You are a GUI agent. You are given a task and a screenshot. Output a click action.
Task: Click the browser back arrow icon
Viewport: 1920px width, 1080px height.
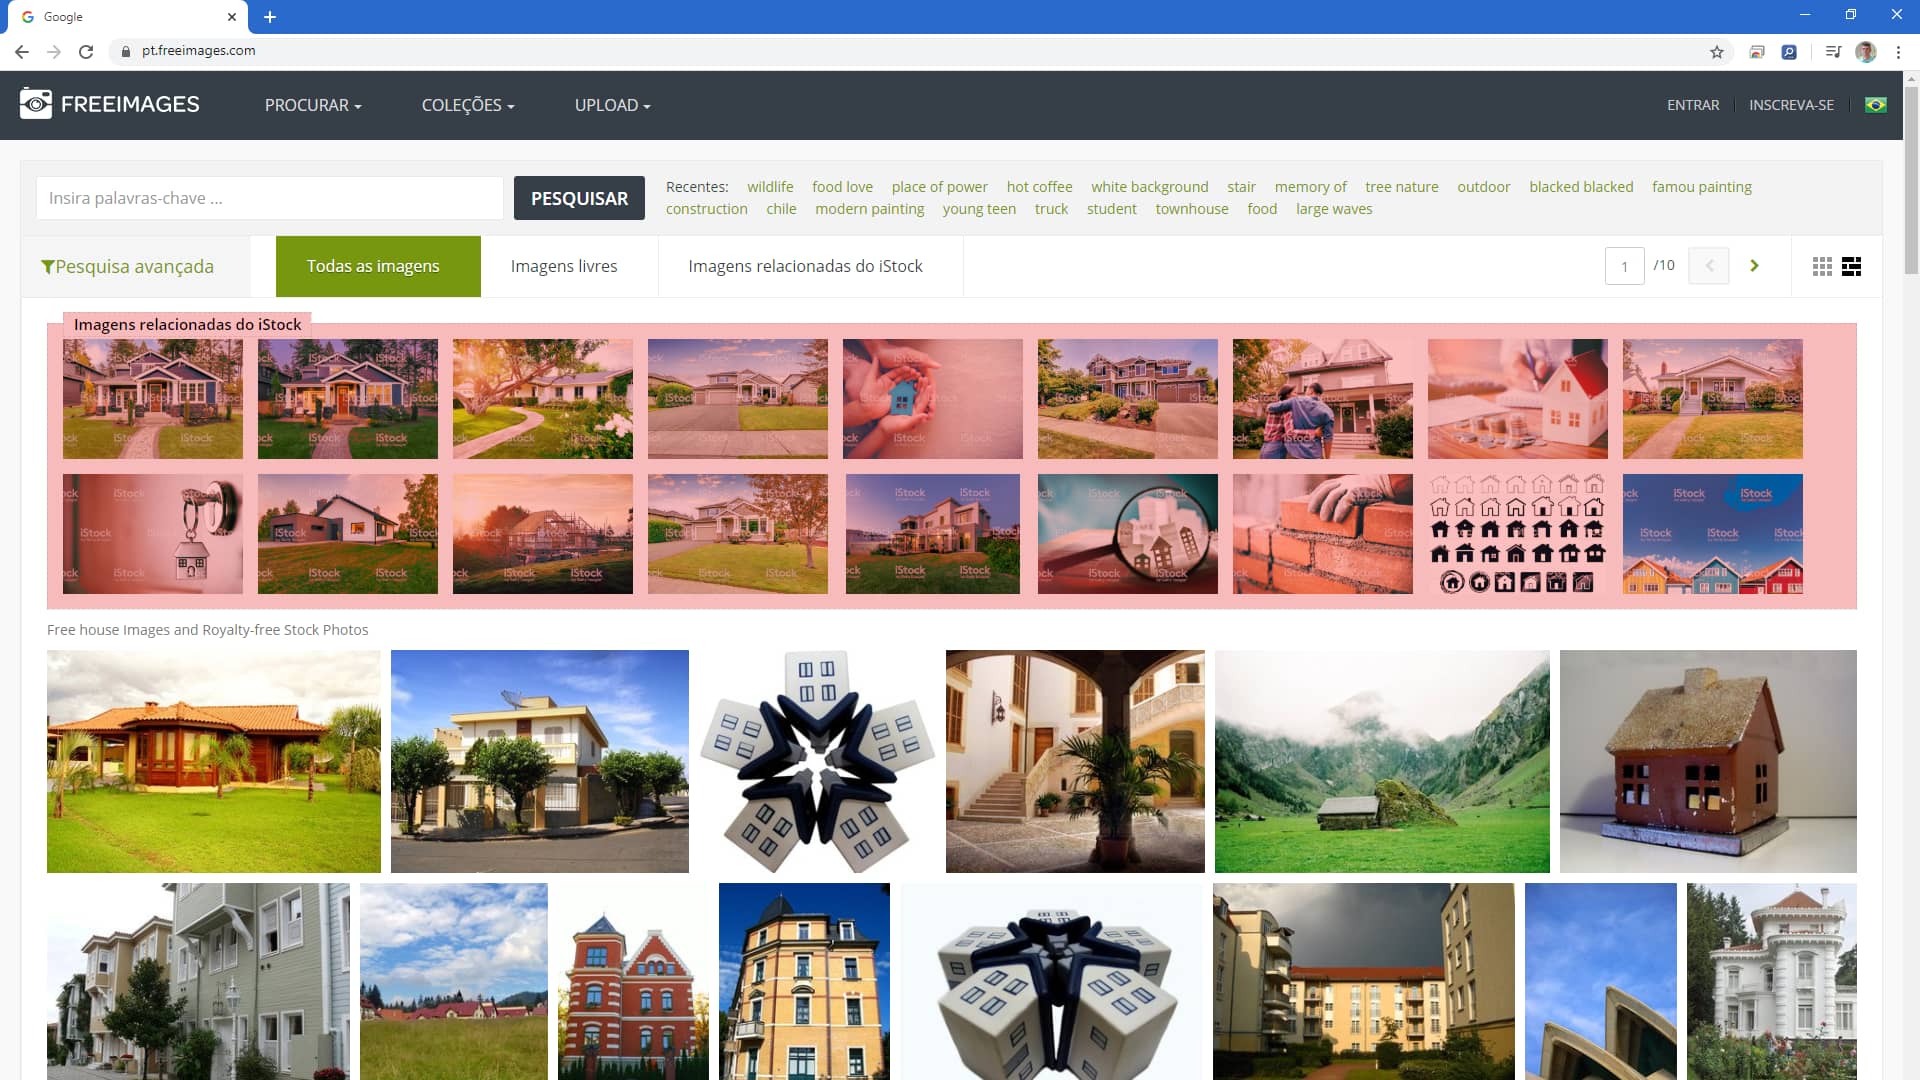pos(22,50)
